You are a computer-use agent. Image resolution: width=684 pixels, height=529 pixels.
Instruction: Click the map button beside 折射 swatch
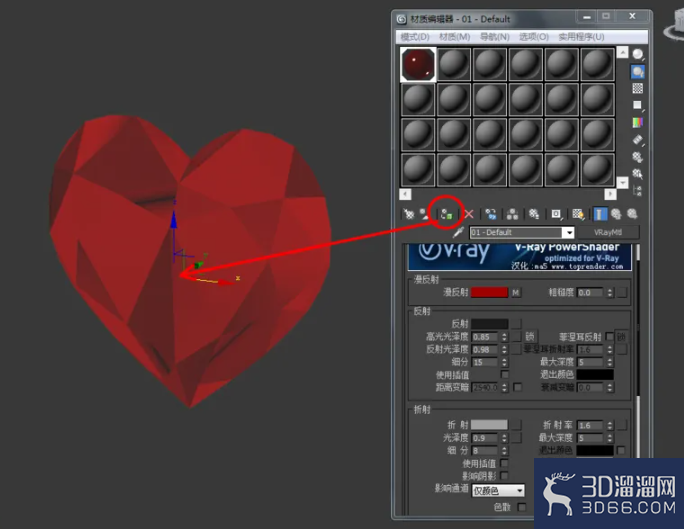[x=516, y=425]
